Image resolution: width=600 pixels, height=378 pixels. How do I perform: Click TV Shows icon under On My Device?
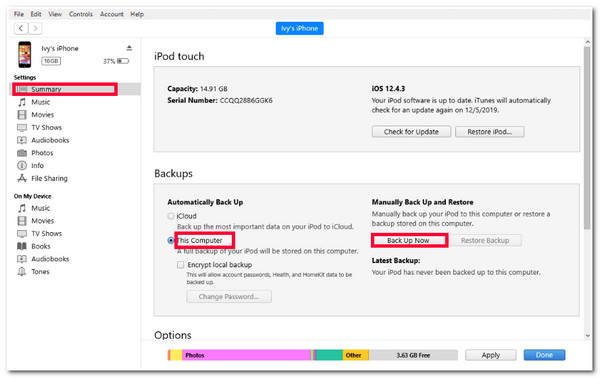click(x=22, y=233)
